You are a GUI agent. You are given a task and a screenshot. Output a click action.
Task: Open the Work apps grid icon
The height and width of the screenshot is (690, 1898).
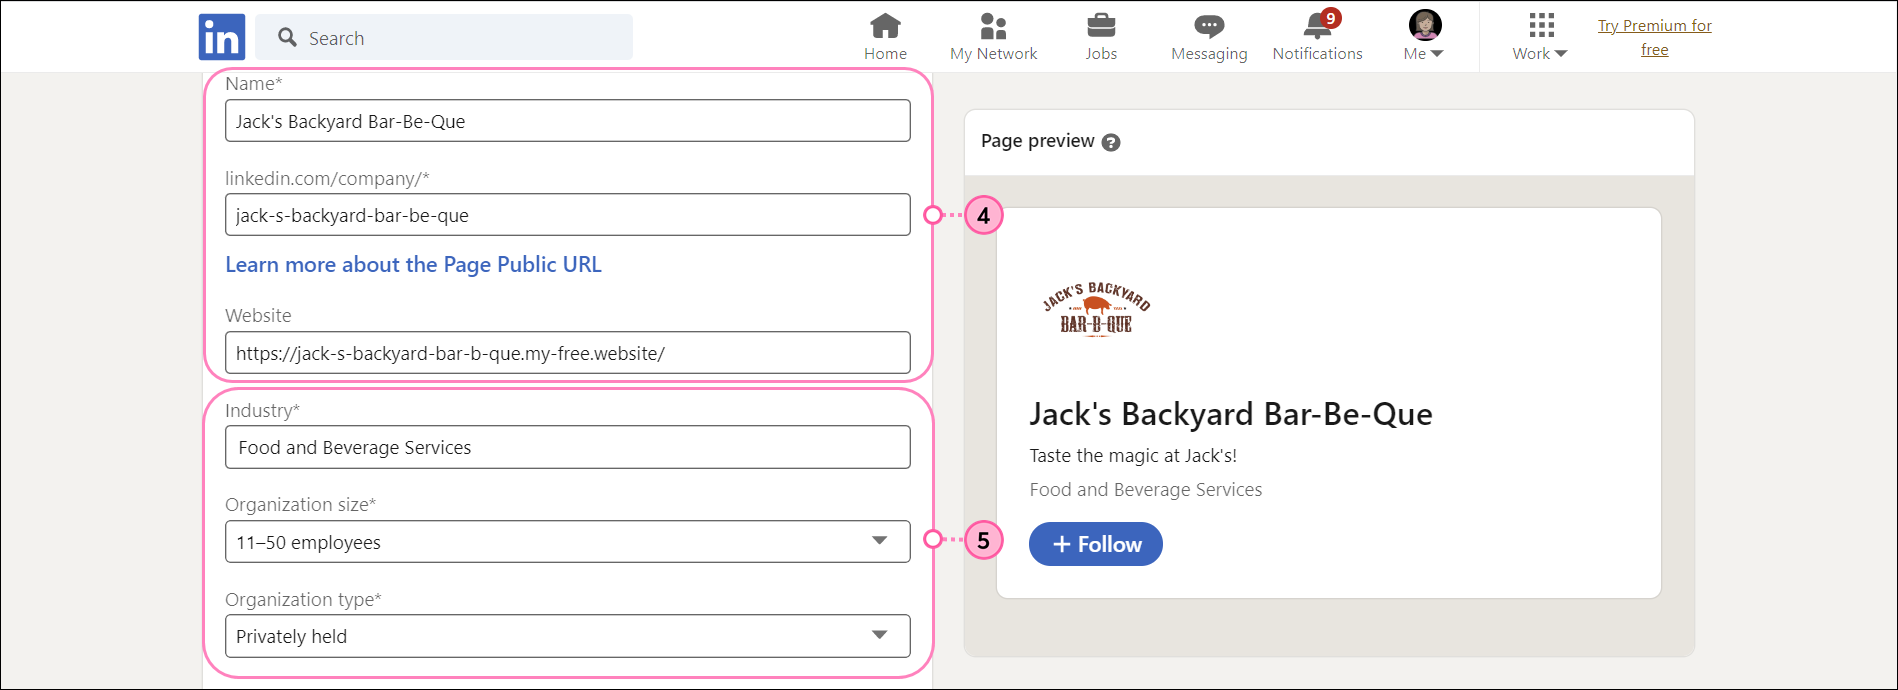[x=1541, y=25]
